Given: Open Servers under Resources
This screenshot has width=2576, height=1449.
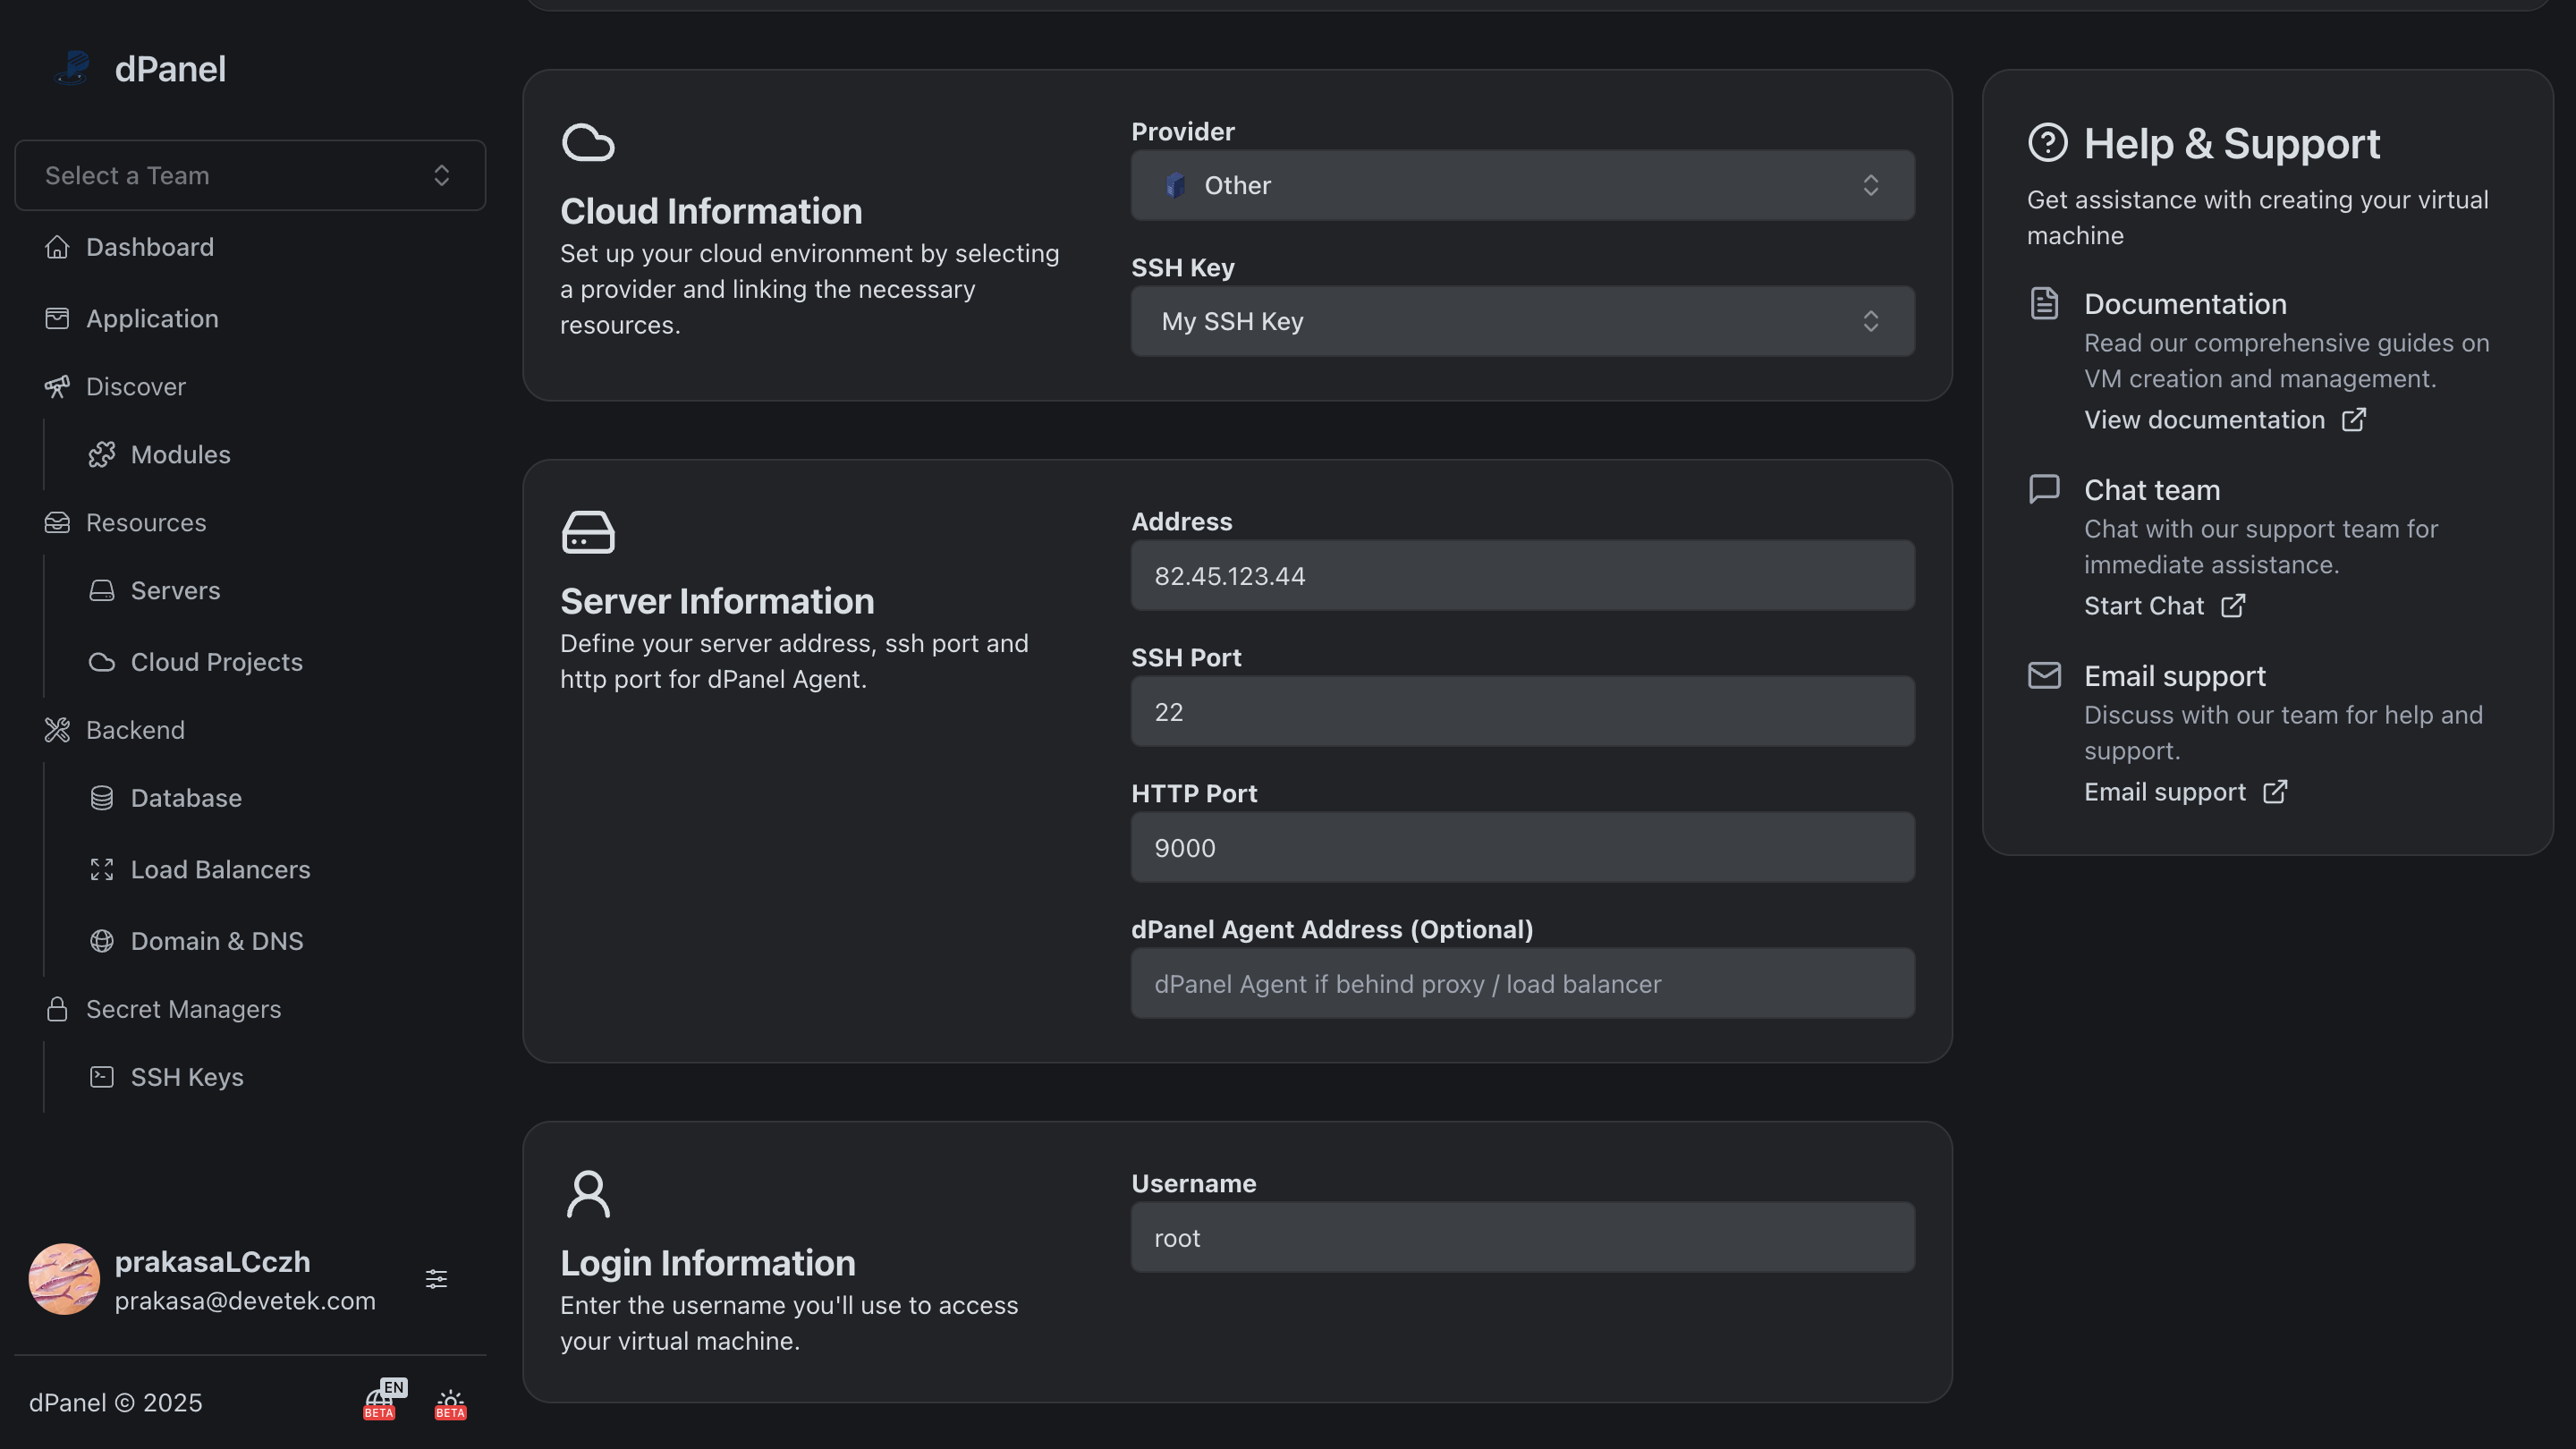Looking at the screenshot, I should 175,590.
